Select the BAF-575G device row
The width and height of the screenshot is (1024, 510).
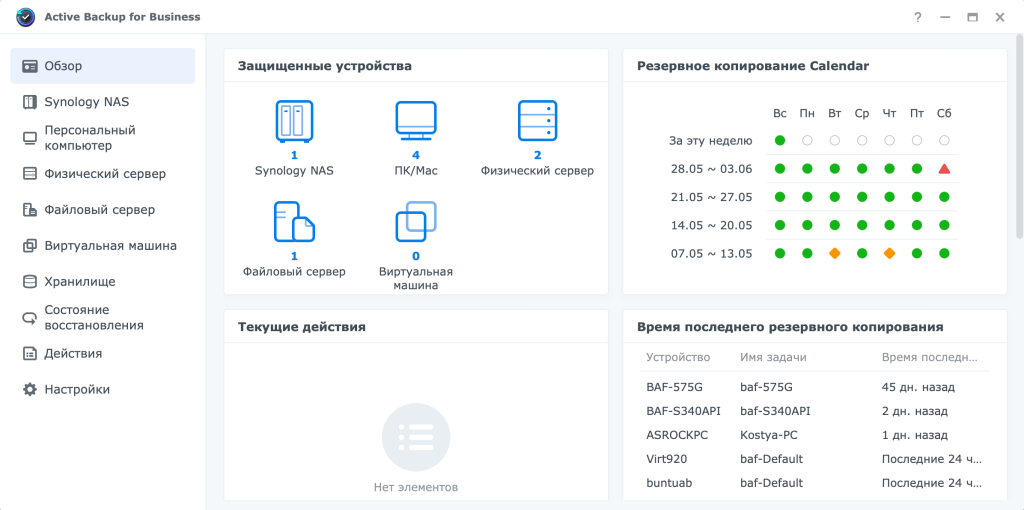(815, 387)
